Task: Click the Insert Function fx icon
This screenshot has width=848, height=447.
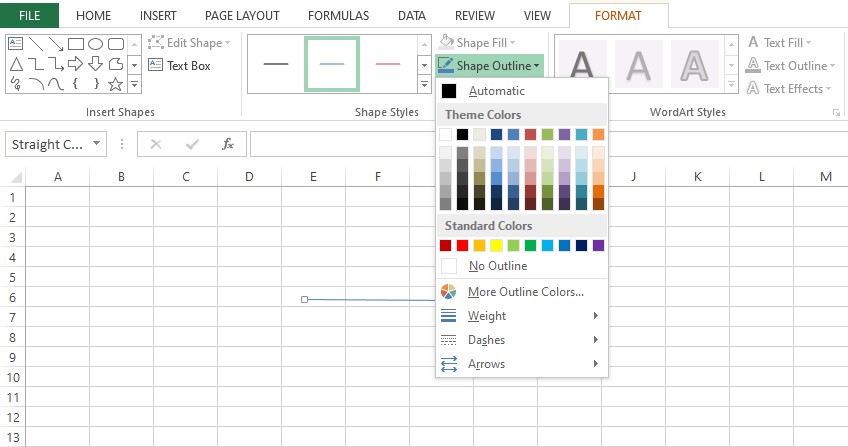Action: tap(228, 144)
